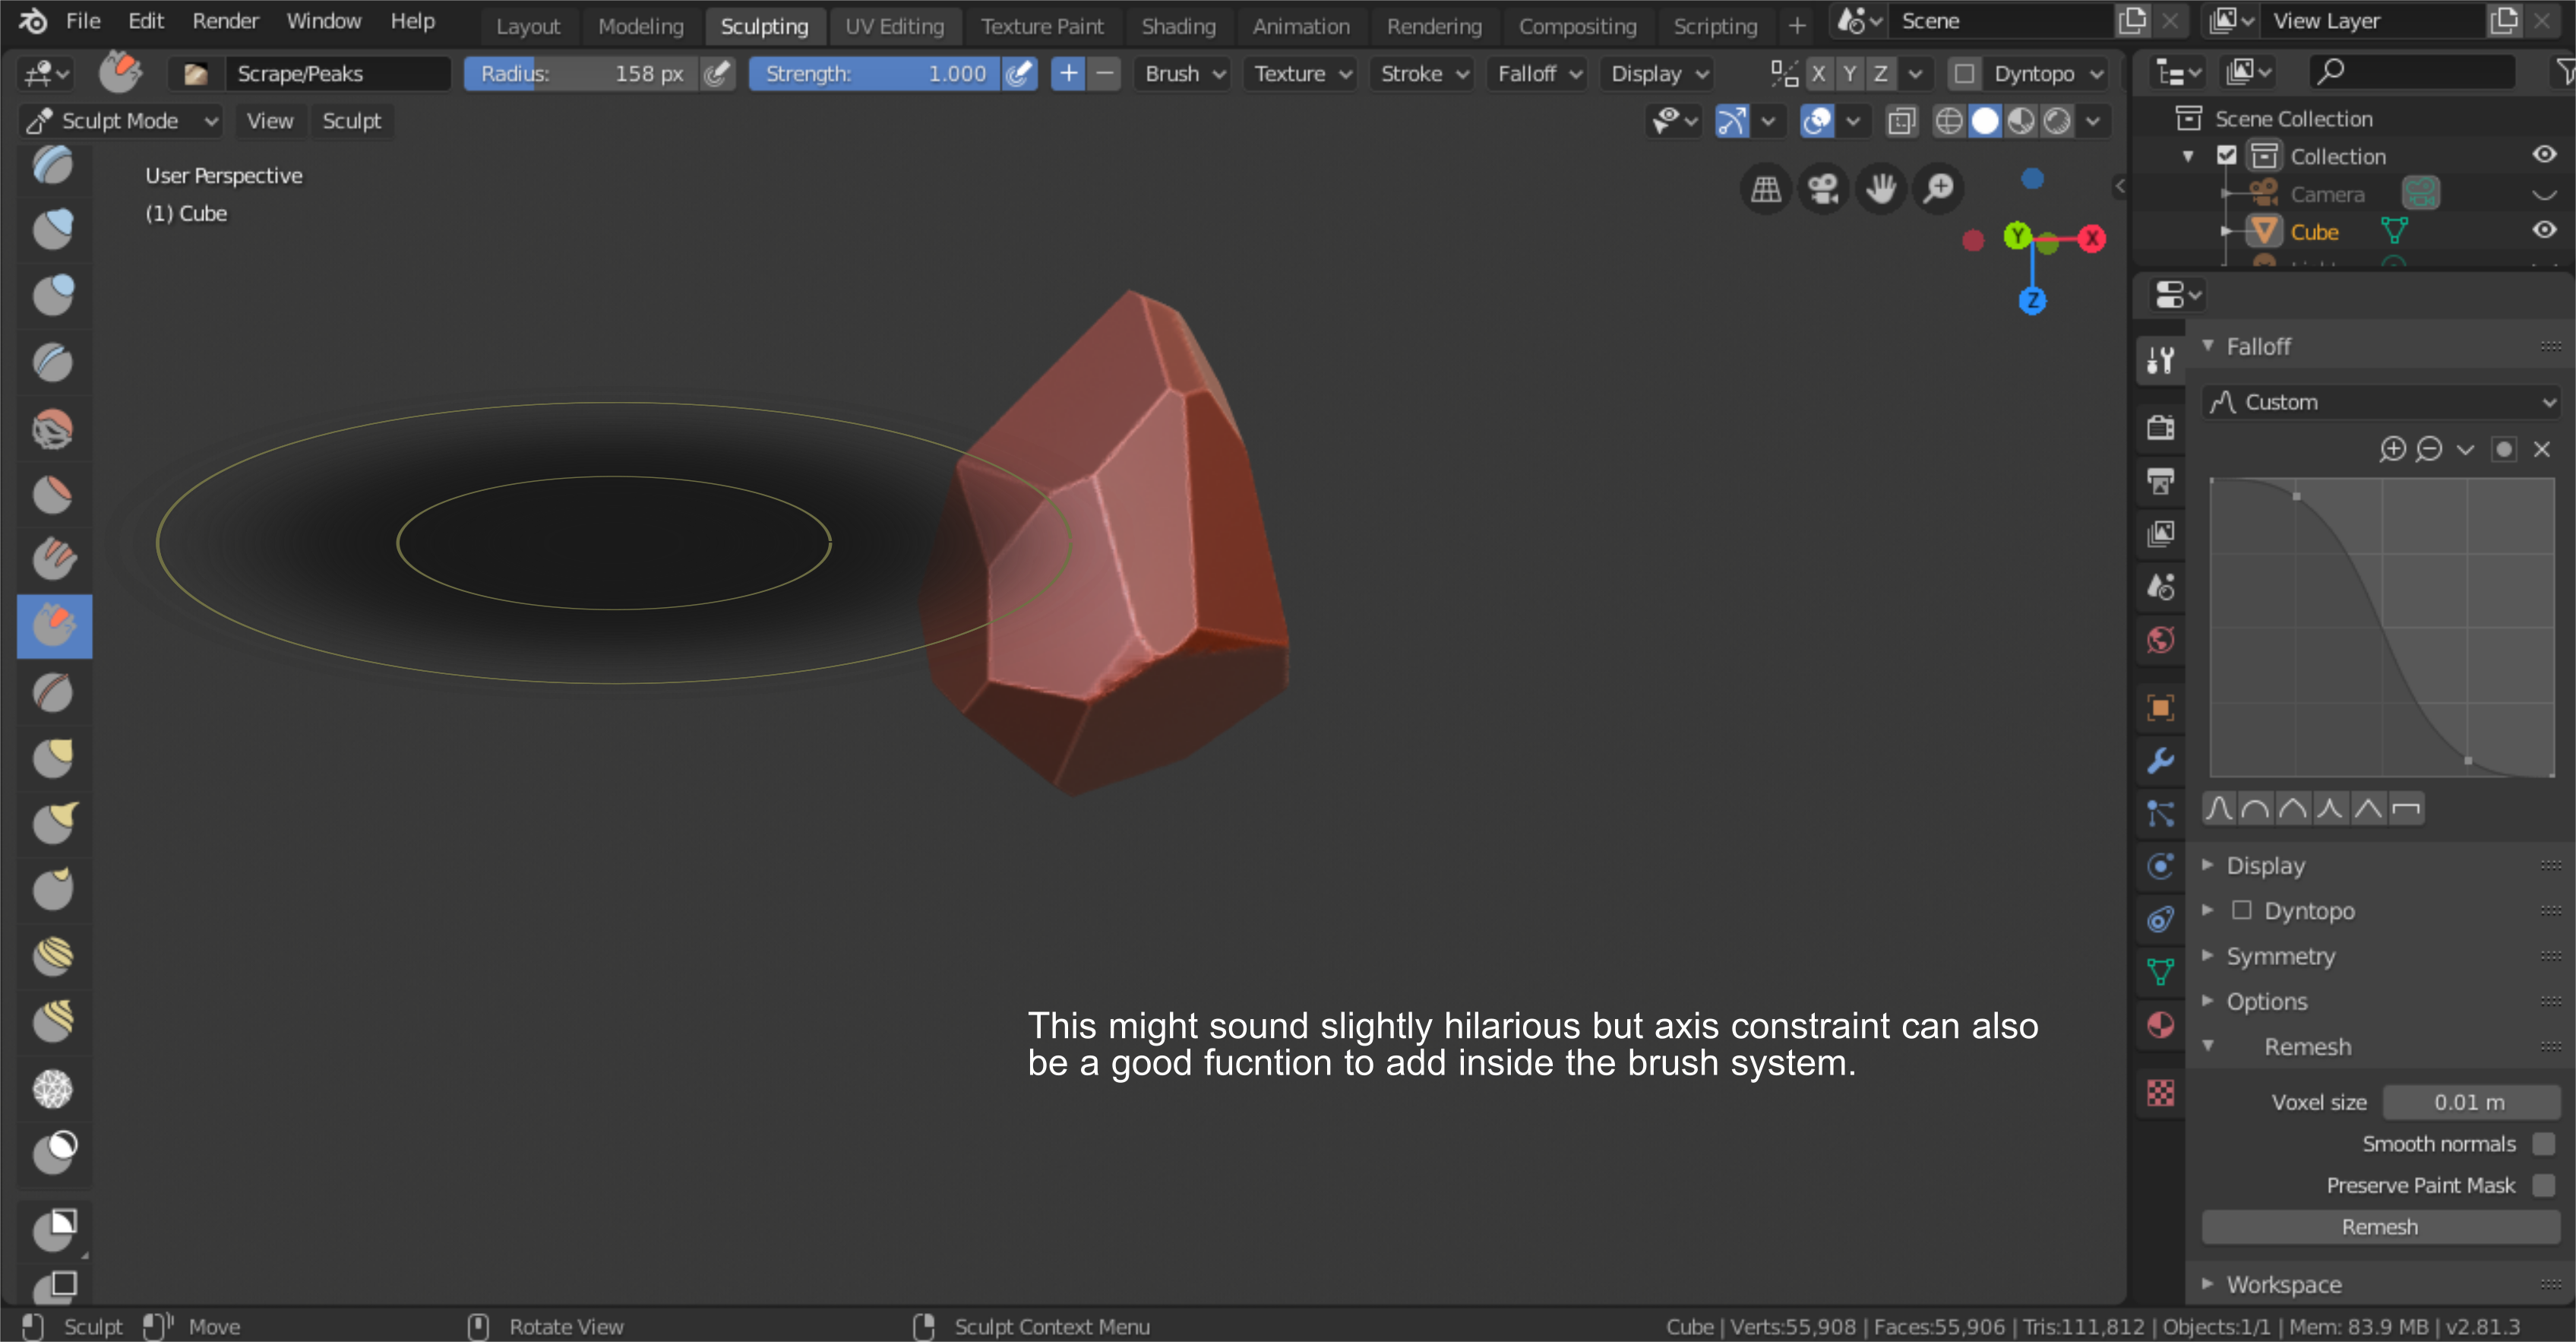The width and height of the screenshot is (2576, 1342).
Task: Open the World properties tab icon
Action: click(2160, 639)
